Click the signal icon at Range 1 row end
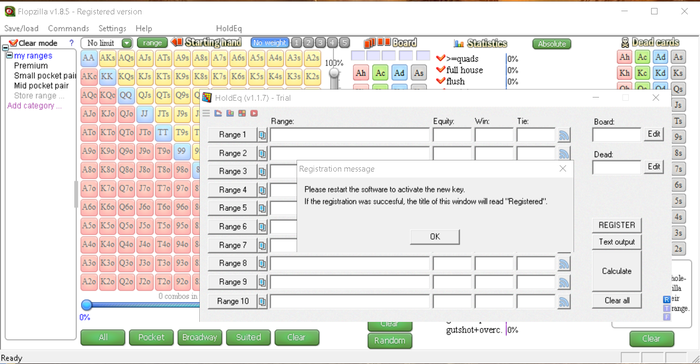 pyautogui.click(x=564, y=135)
